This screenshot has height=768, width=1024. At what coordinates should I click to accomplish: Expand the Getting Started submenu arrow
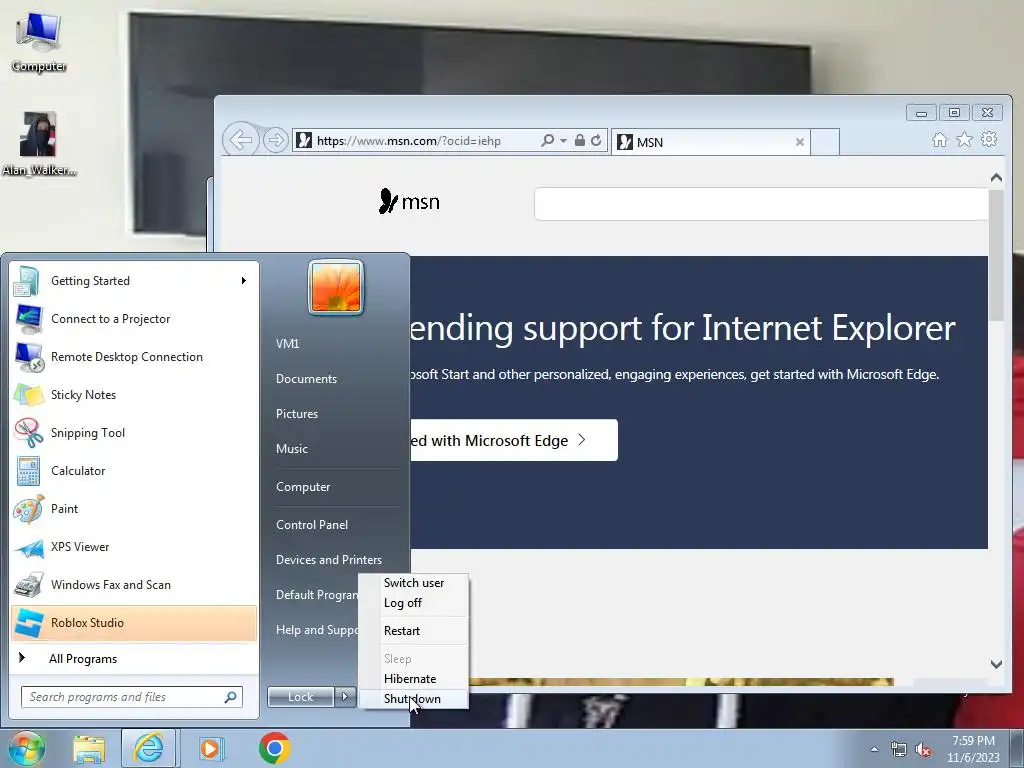tap(244, 281)
